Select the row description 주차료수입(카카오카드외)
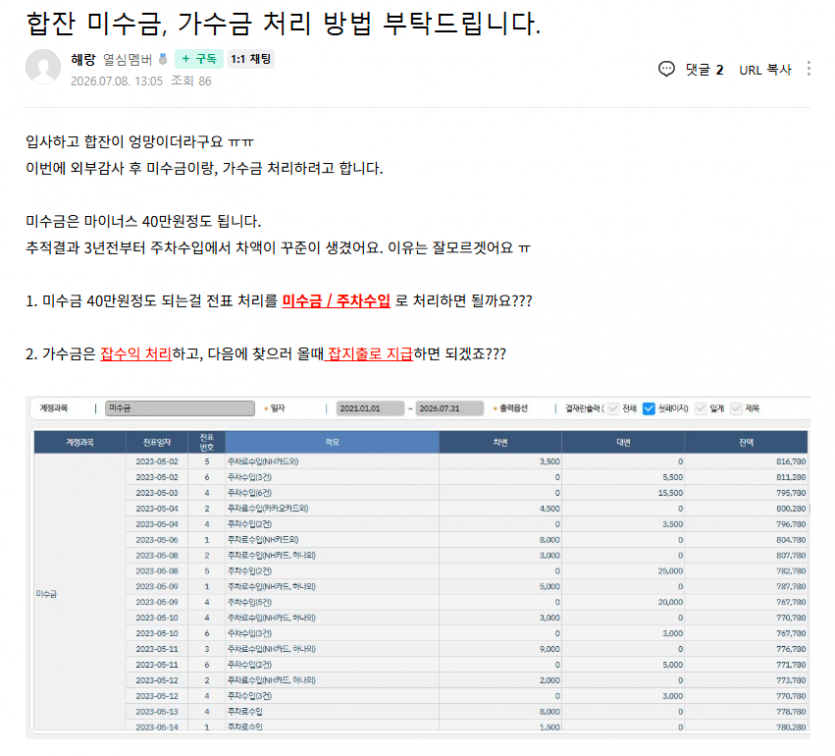Viewport: 835px width, 756px height. click(268, 508)
